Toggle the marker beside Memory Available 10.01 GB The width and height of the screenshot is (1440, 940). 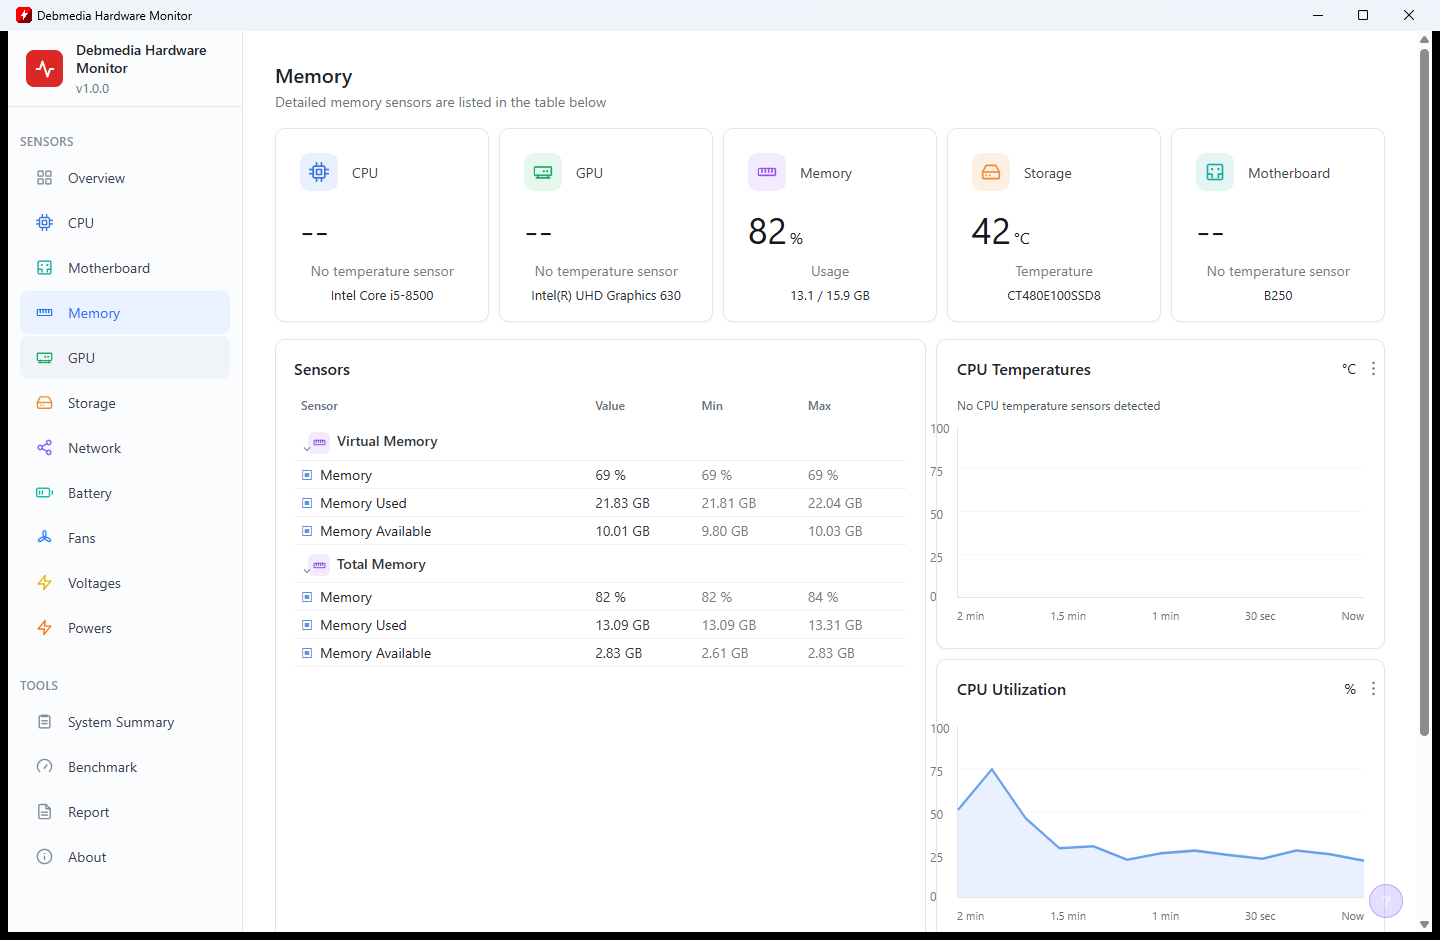pyautogui.click(x=307, y=531)
